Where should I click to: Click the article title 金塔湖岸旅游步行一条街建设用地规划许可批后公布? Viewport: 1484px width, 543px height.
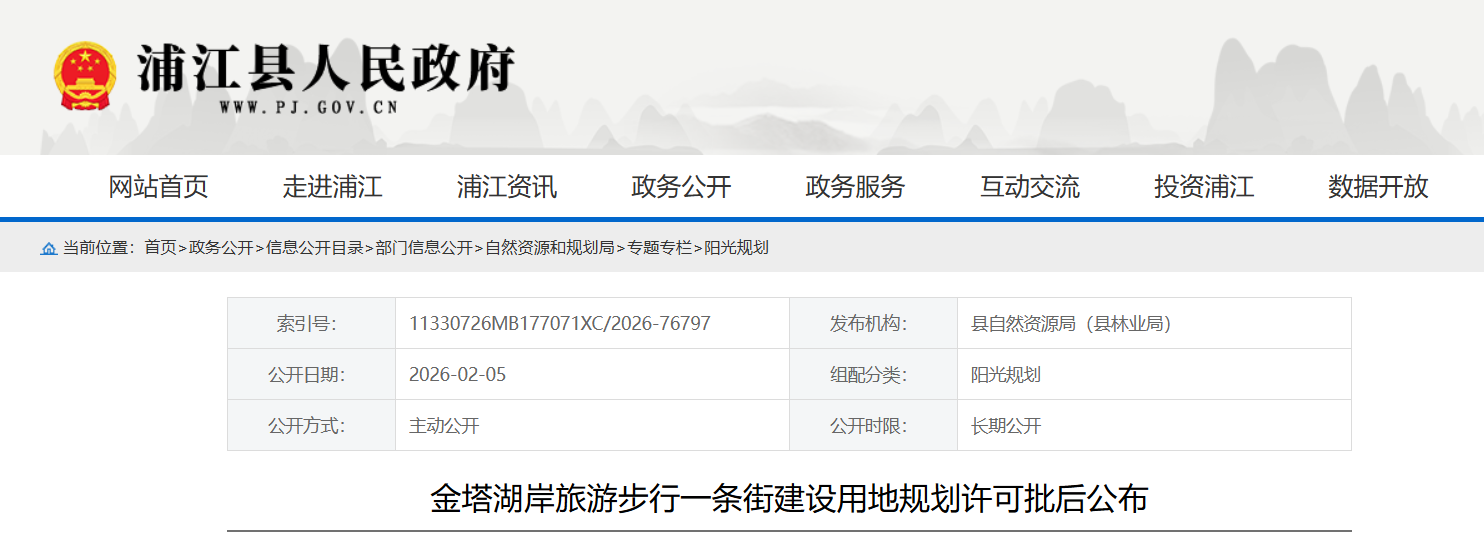pos(788,498)
